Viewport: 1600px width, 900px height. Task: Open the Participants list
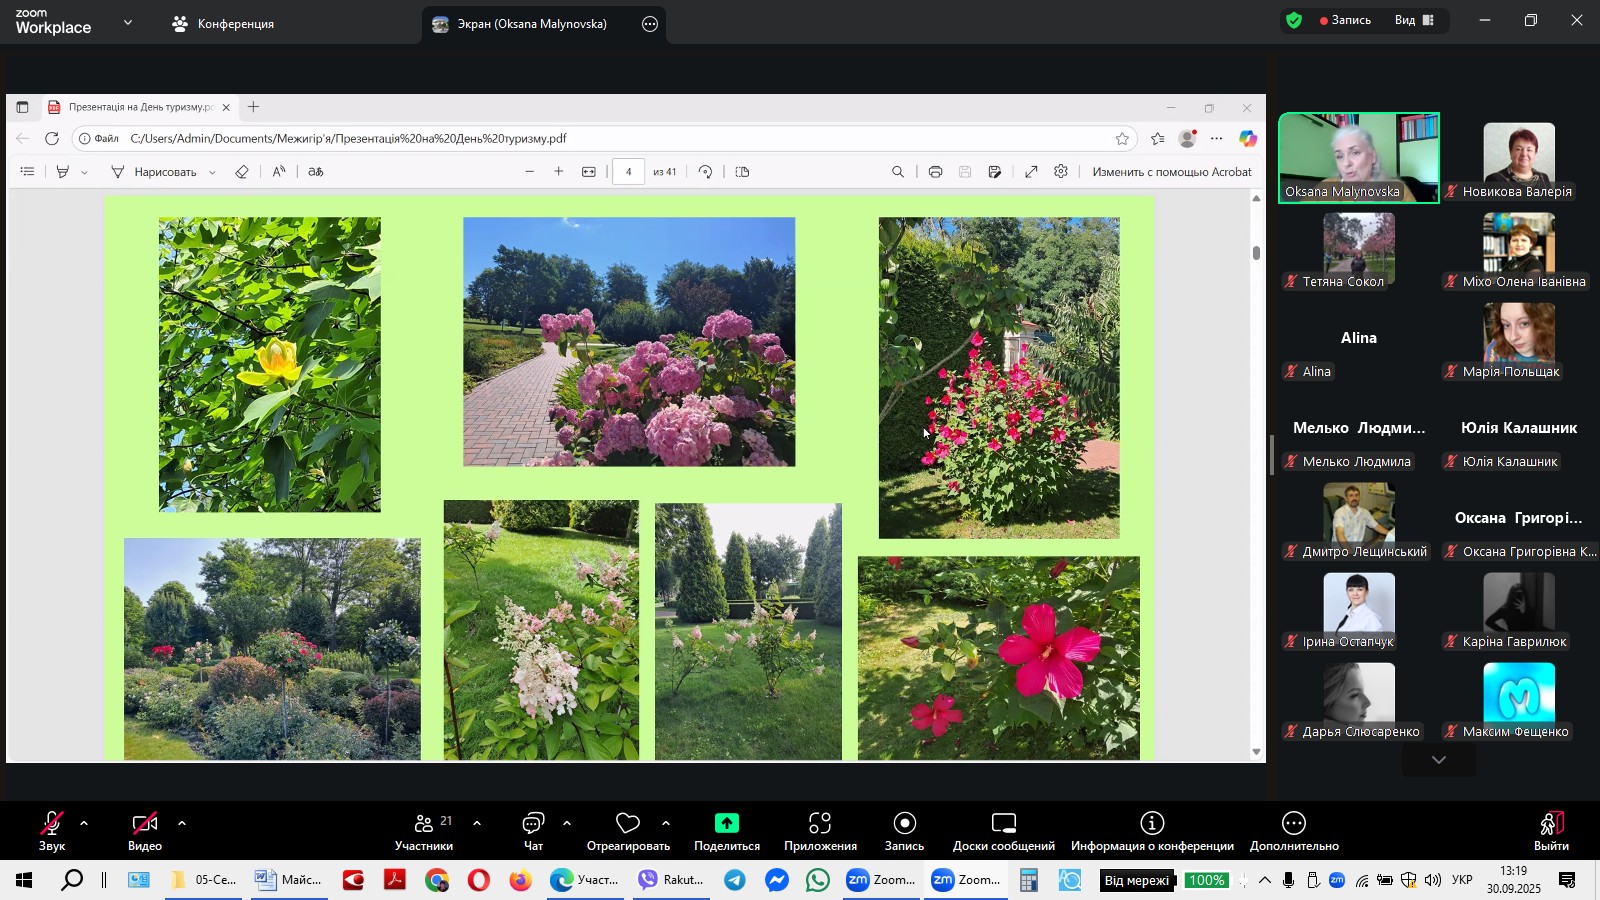click(x=424, y=830)
